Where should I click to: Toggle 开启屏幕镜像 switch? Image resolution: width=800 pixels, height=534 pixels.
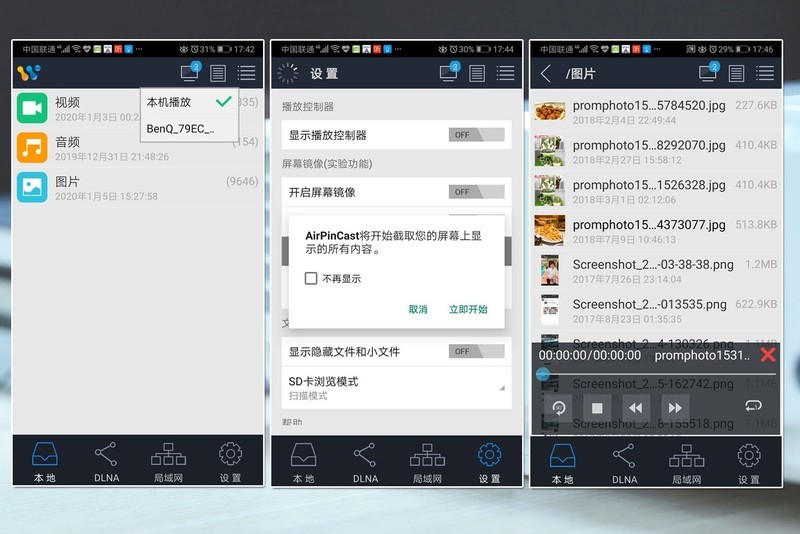pyautogui.click(x=477, y=192)
